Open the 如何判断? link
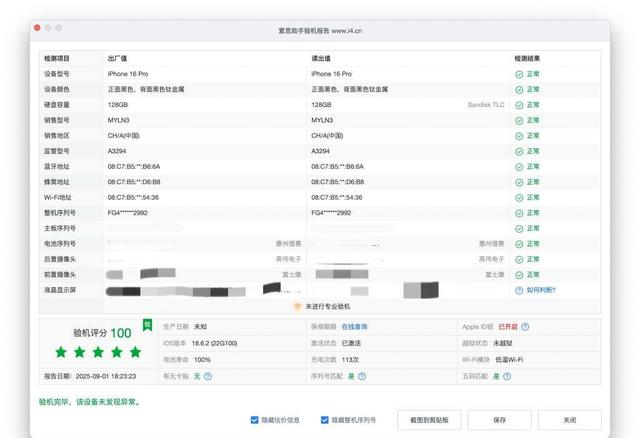Viewport: 640px width, 438px height. 541,290
